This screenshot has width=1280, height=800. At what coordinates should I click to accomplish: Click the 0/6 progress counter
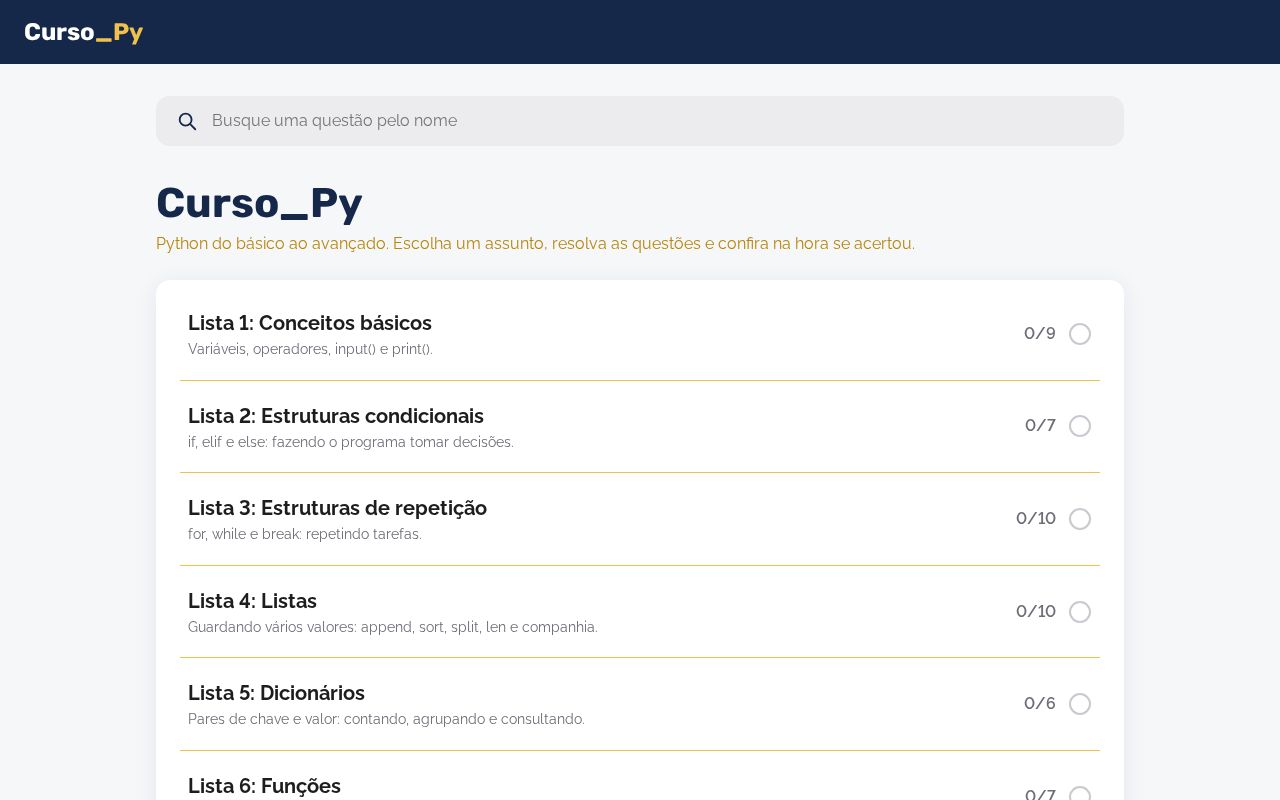[1040, 703]
